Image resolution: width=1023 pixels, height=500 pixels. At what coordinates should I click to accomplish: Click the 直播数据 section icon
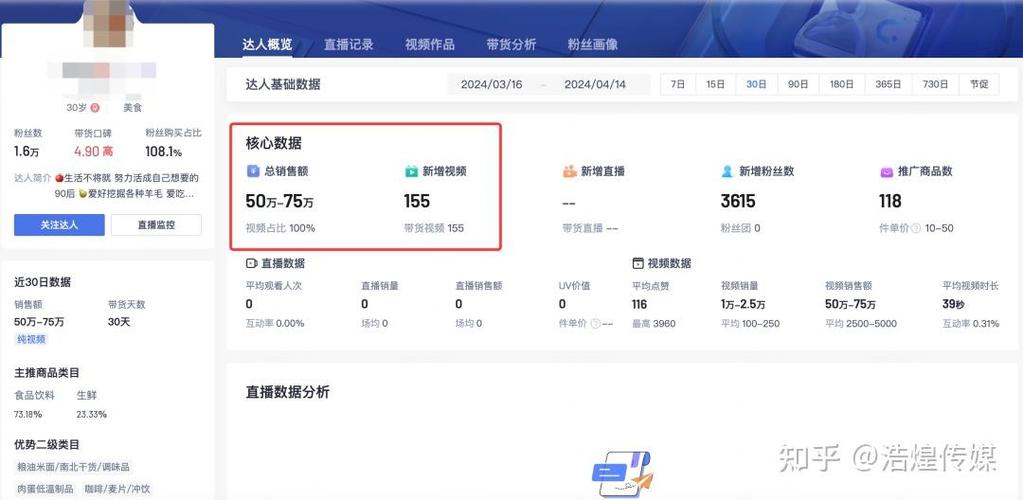point(251,264)
